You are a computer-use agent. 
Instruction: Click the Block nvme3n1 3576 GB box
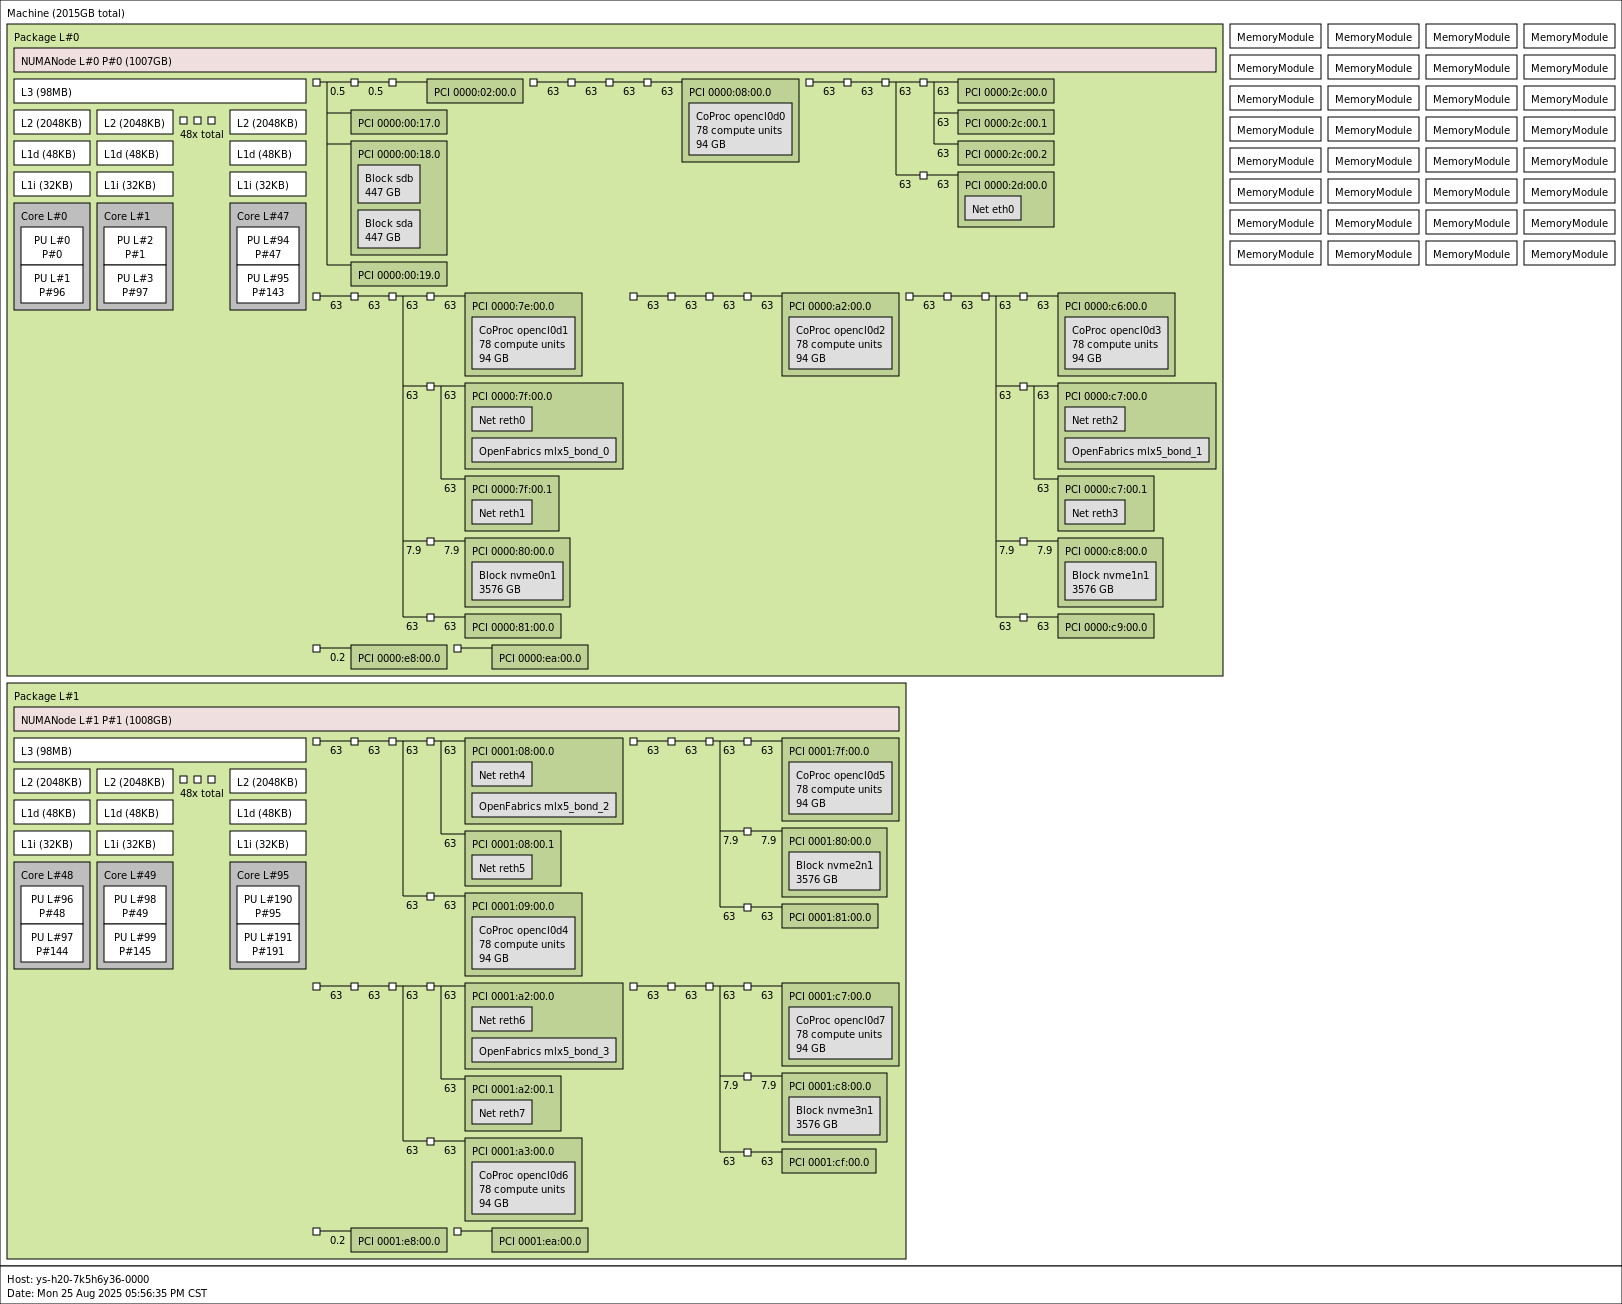click(x=834, y=1117)
